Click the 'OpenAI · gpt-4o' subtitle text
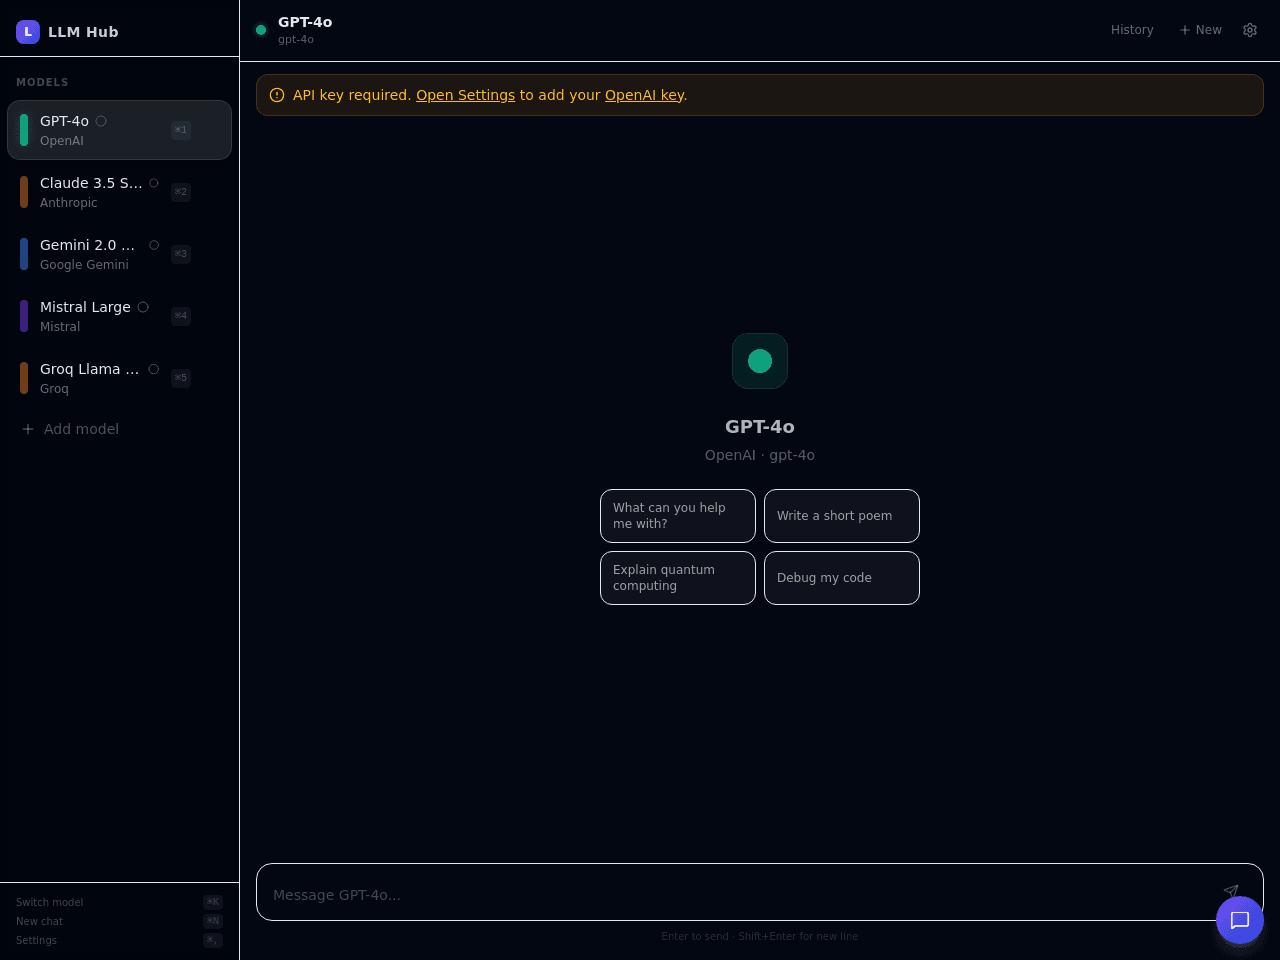Image resolution: width=1280 pixels, height=960 pixels. pyautogui.click(x=760, y=455)
